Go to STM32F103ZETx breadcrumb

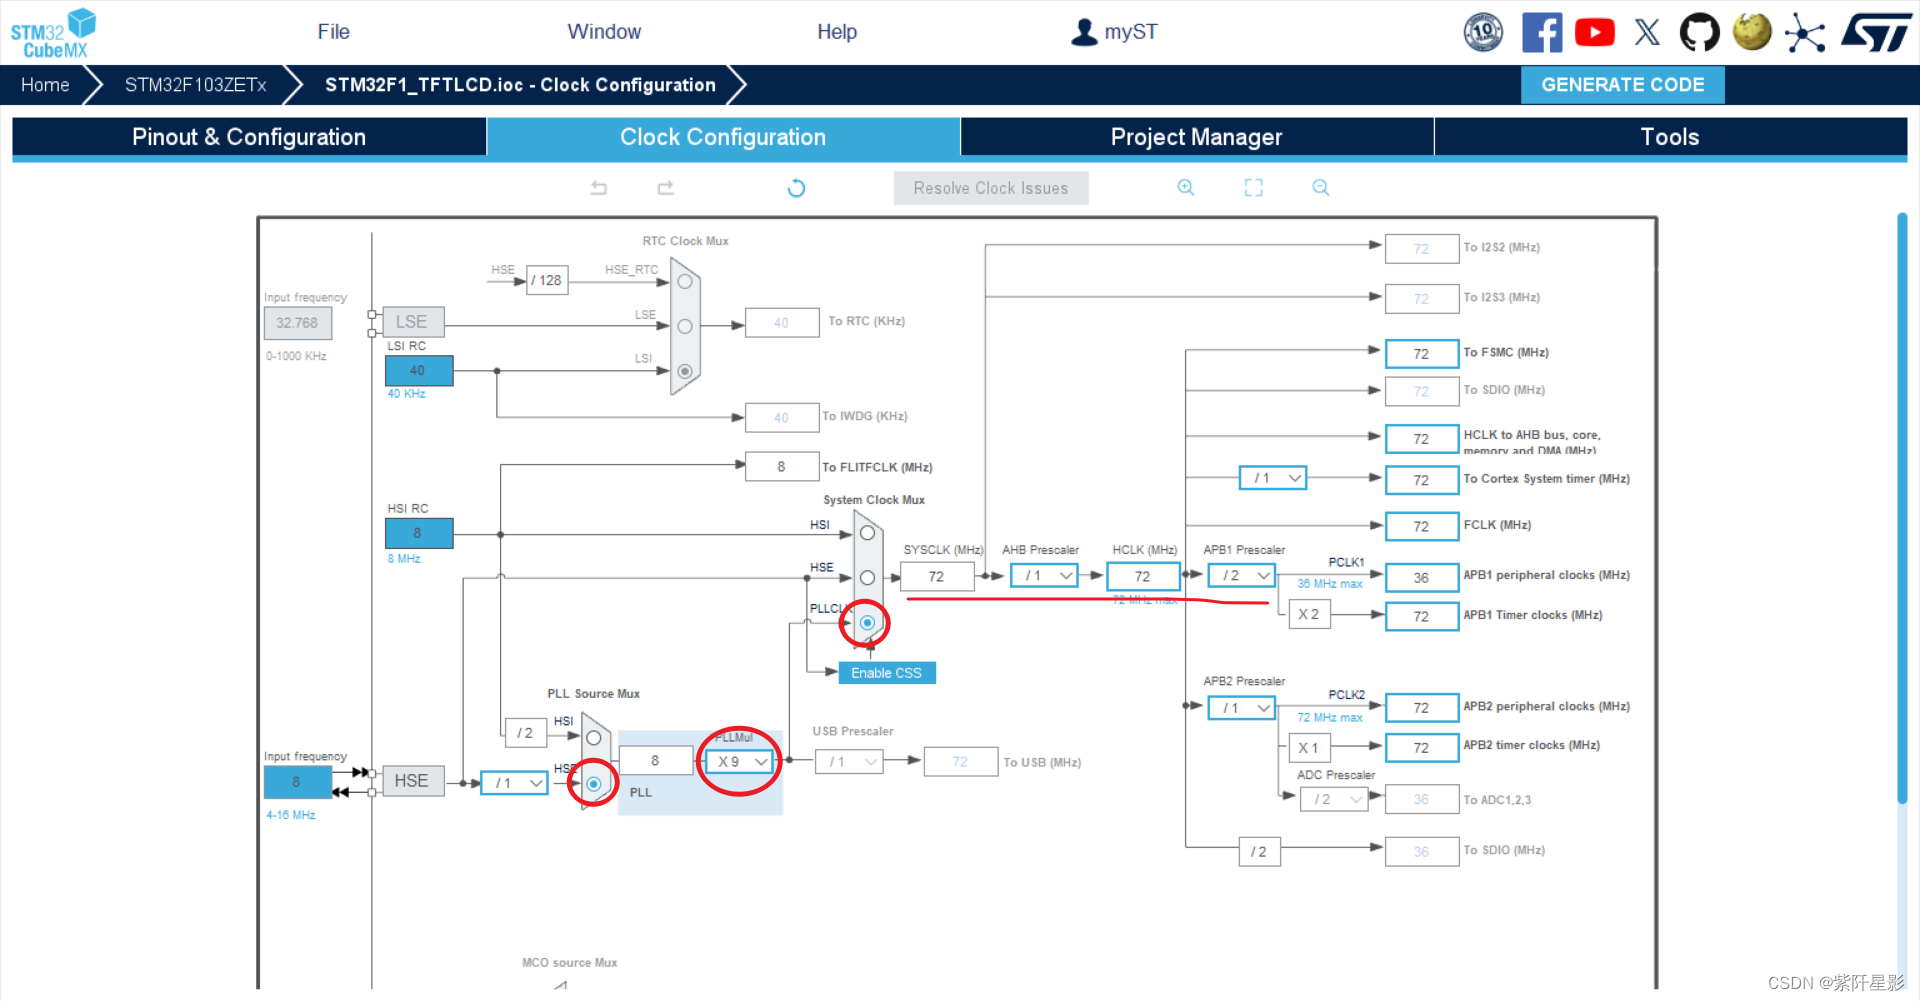(x=196, y=85)
